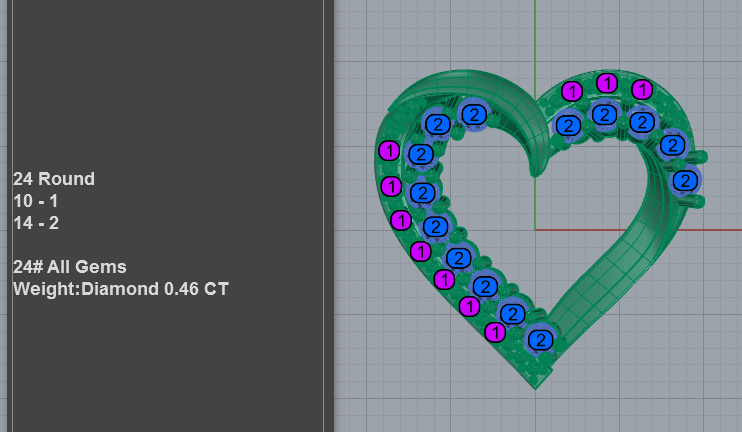Pick the lowest blue 2 gem near heart tip
Image resolution: width=742 pixels, height=432 pixels.
[540, 340]
